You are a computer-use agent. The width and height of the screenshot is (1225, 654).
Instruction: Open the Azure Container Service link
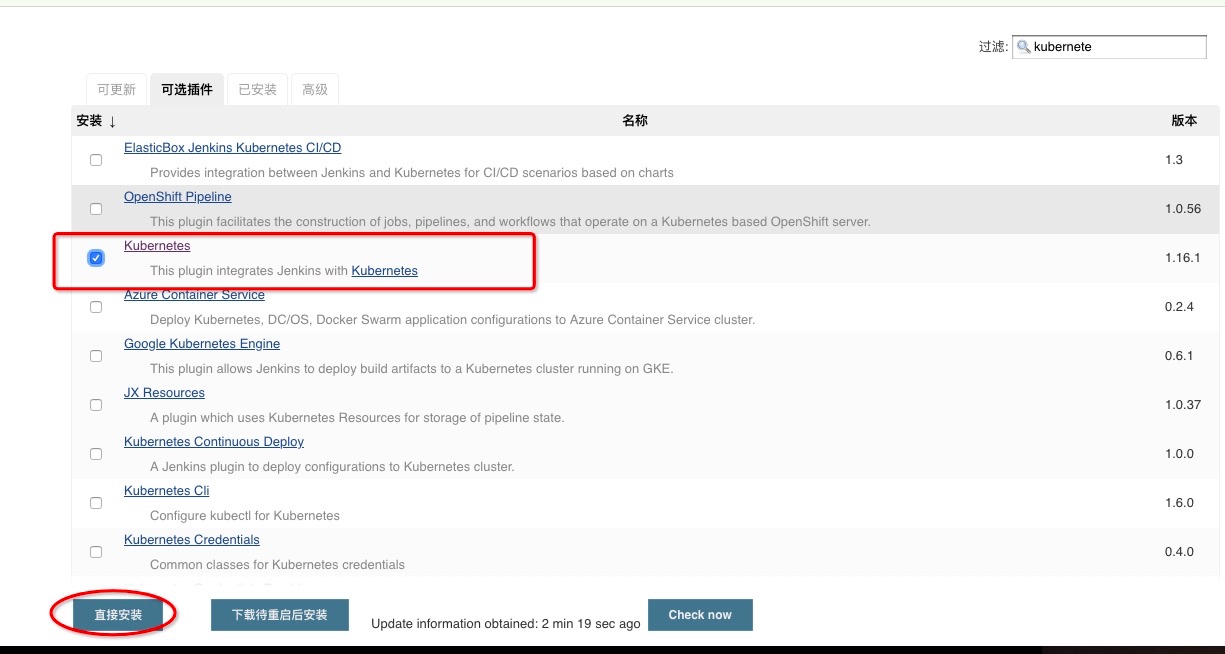tap(194, 295)
